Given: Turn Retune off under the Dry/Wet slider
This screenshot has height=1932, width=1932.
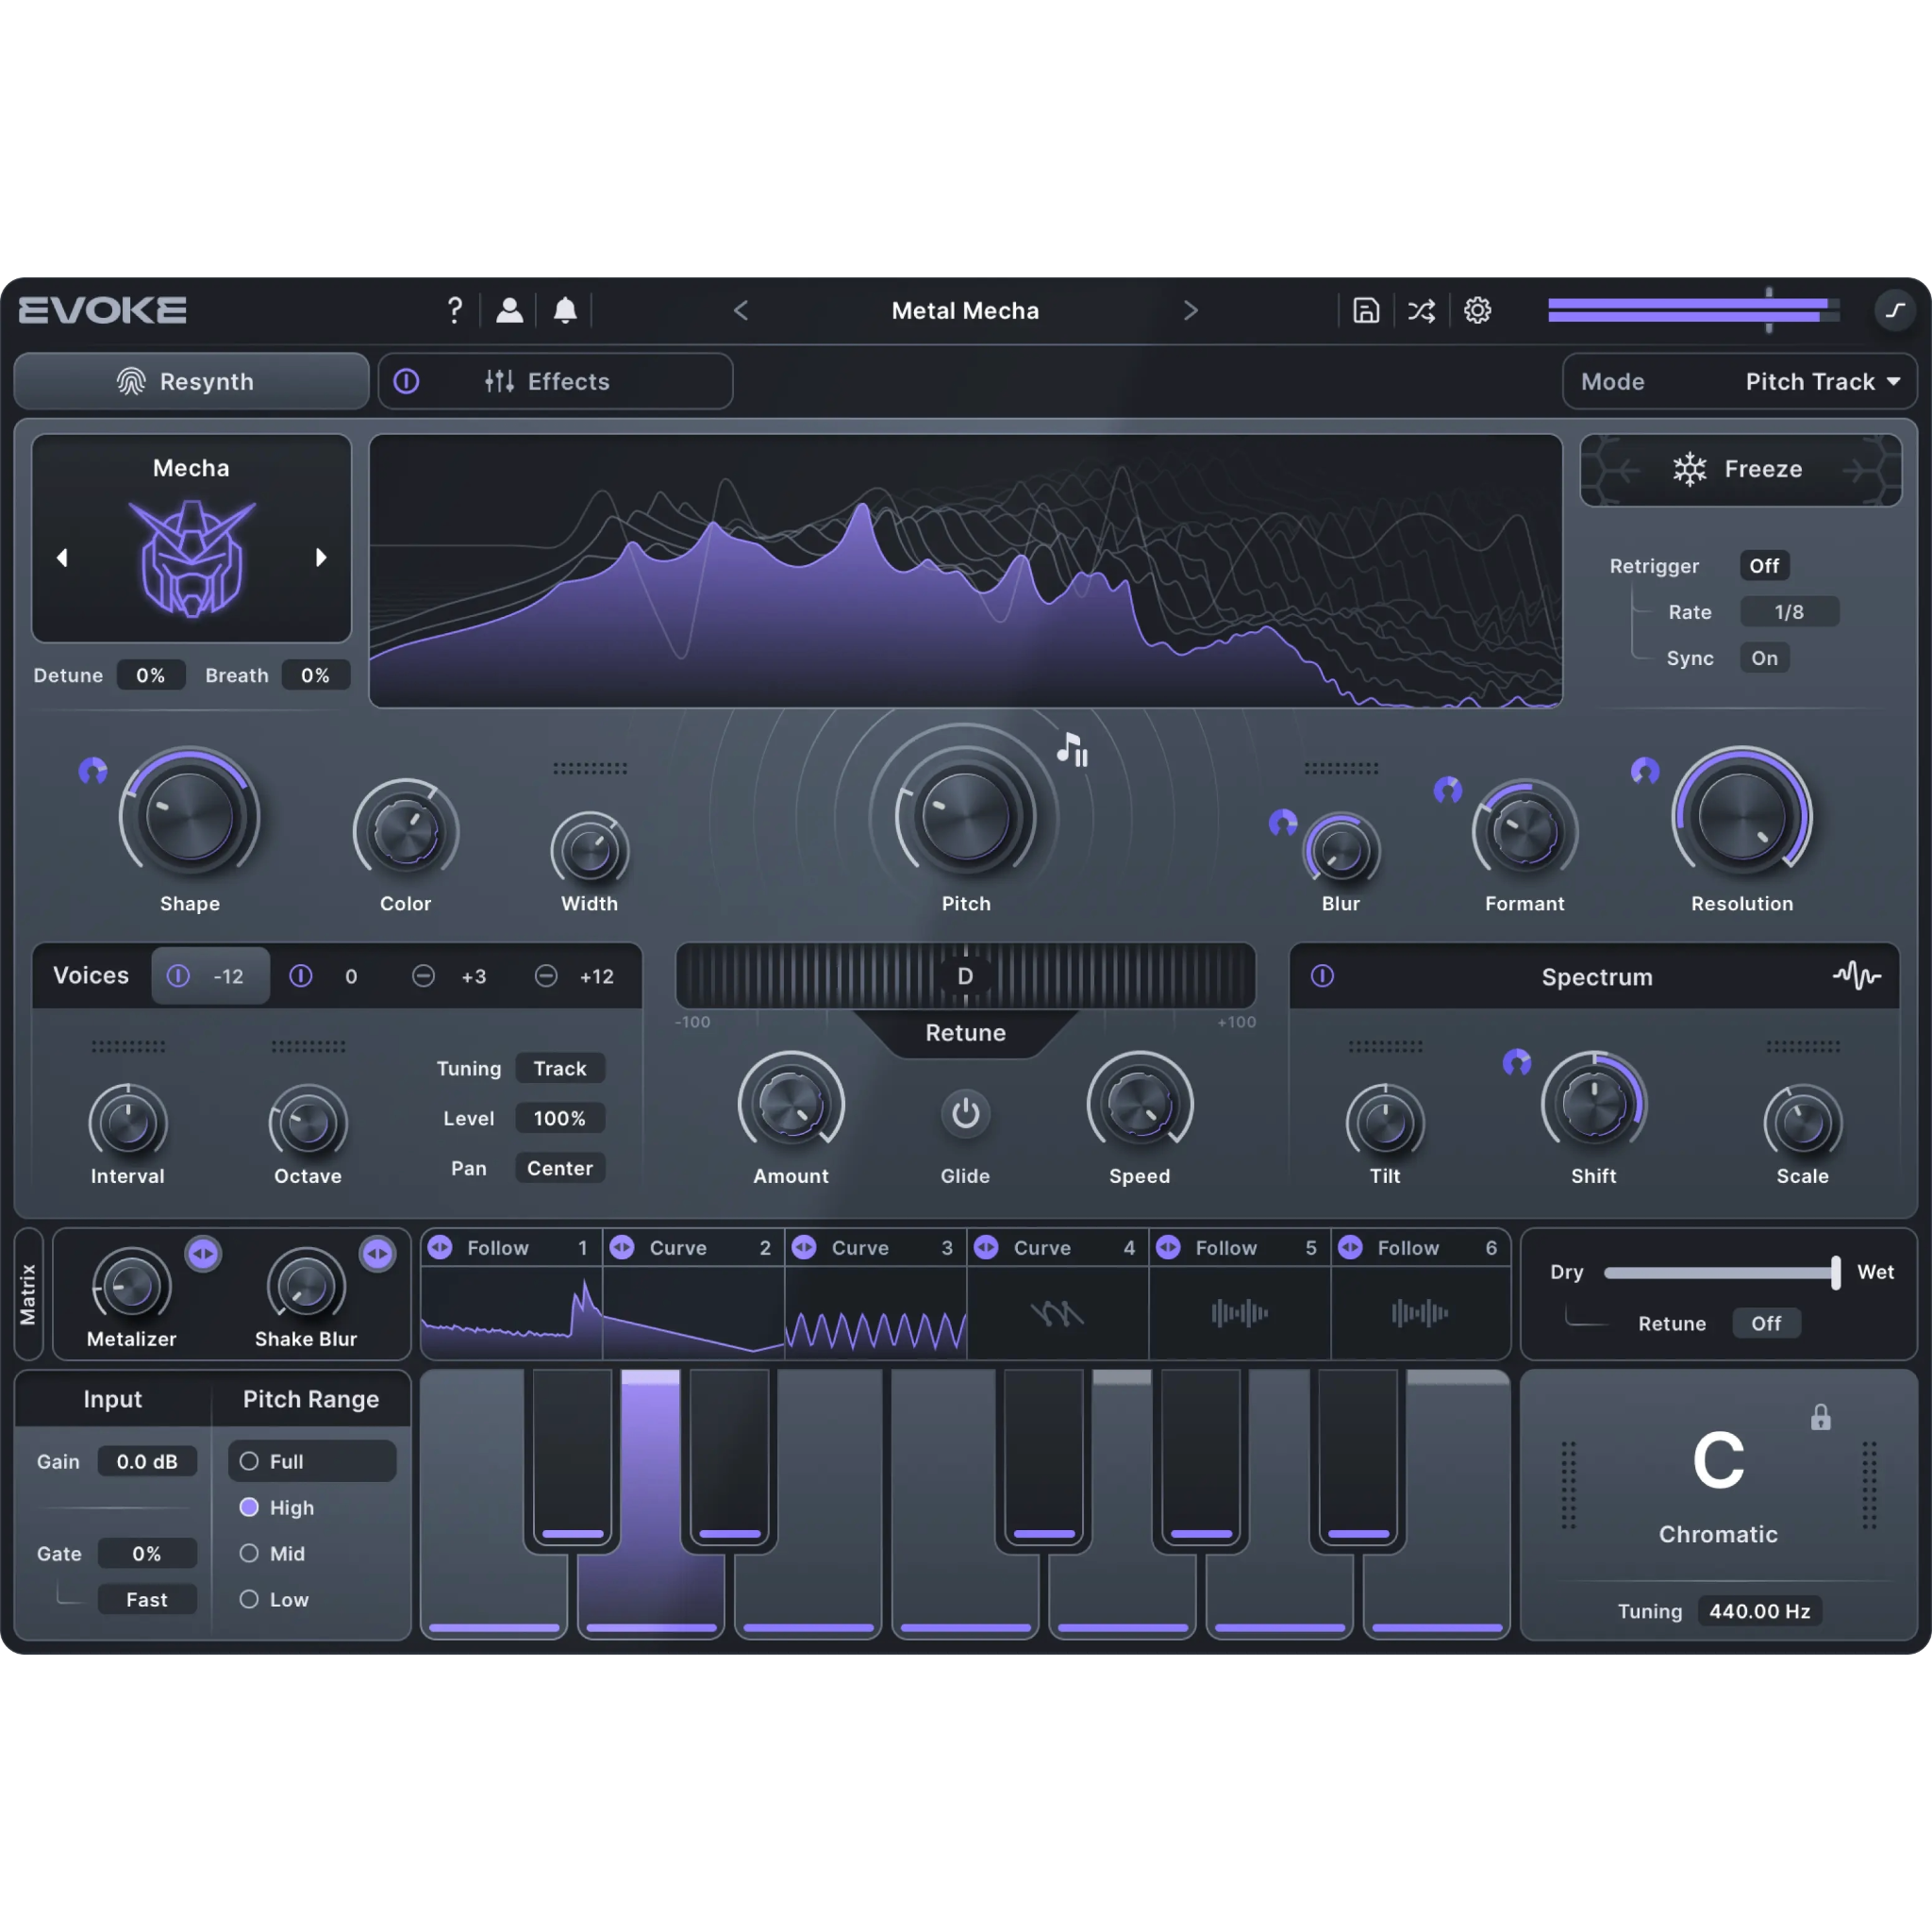Looking at the screenshot, I should pos(1766,1323).
